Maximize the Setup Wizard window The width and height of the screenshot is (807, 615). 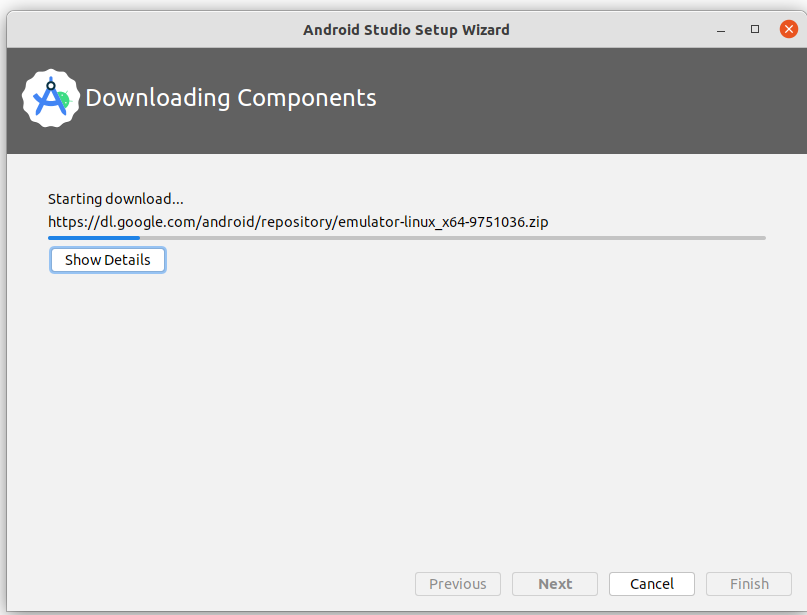755,30
